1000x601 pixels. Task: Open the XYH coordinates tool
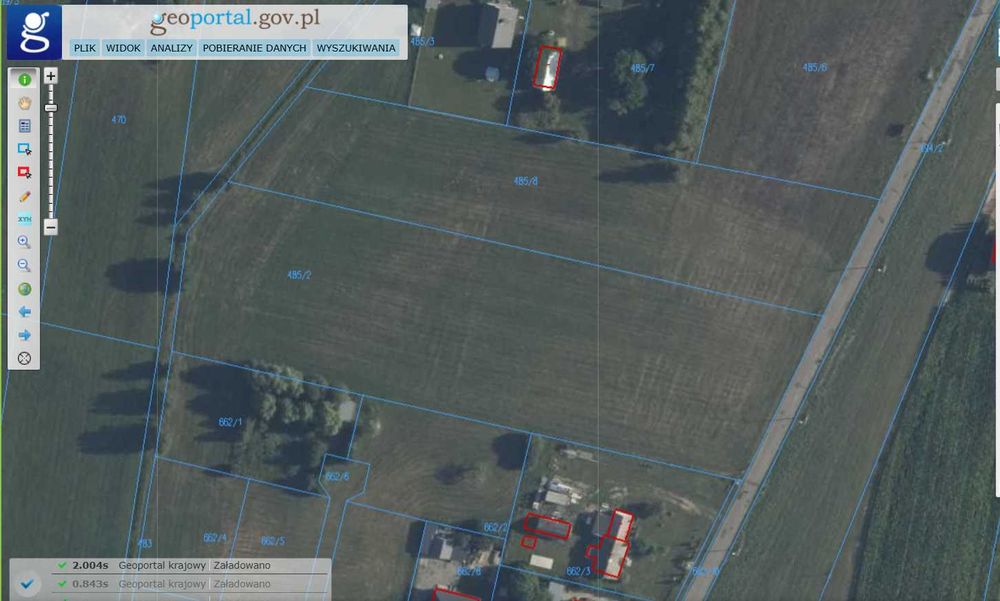point(24,219)
